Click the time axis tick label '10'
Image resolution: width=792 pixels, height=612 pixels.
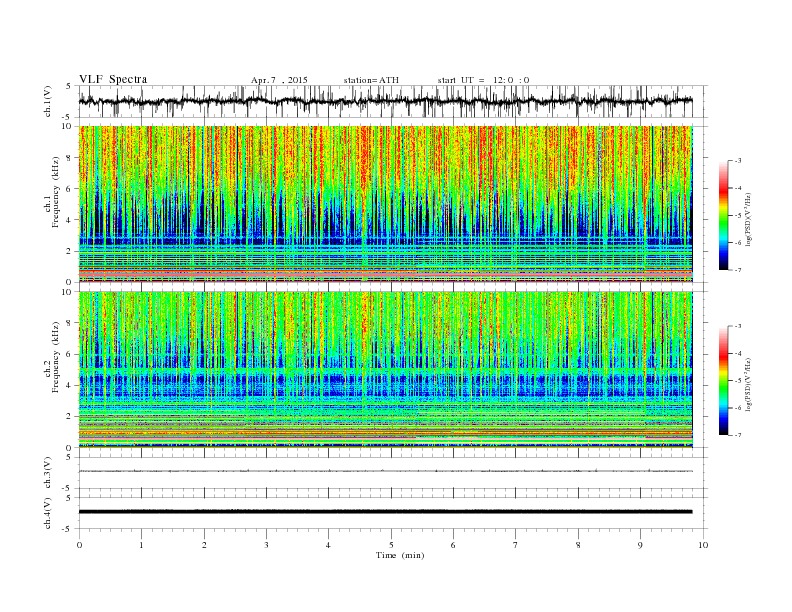pos(703,545)
